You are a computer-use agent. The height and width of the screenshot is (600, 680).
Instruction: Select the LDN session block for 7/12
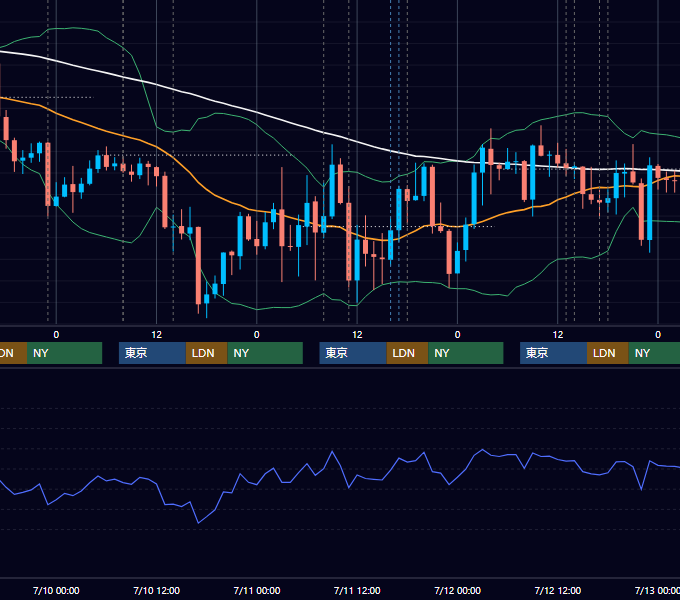[608, 353]
